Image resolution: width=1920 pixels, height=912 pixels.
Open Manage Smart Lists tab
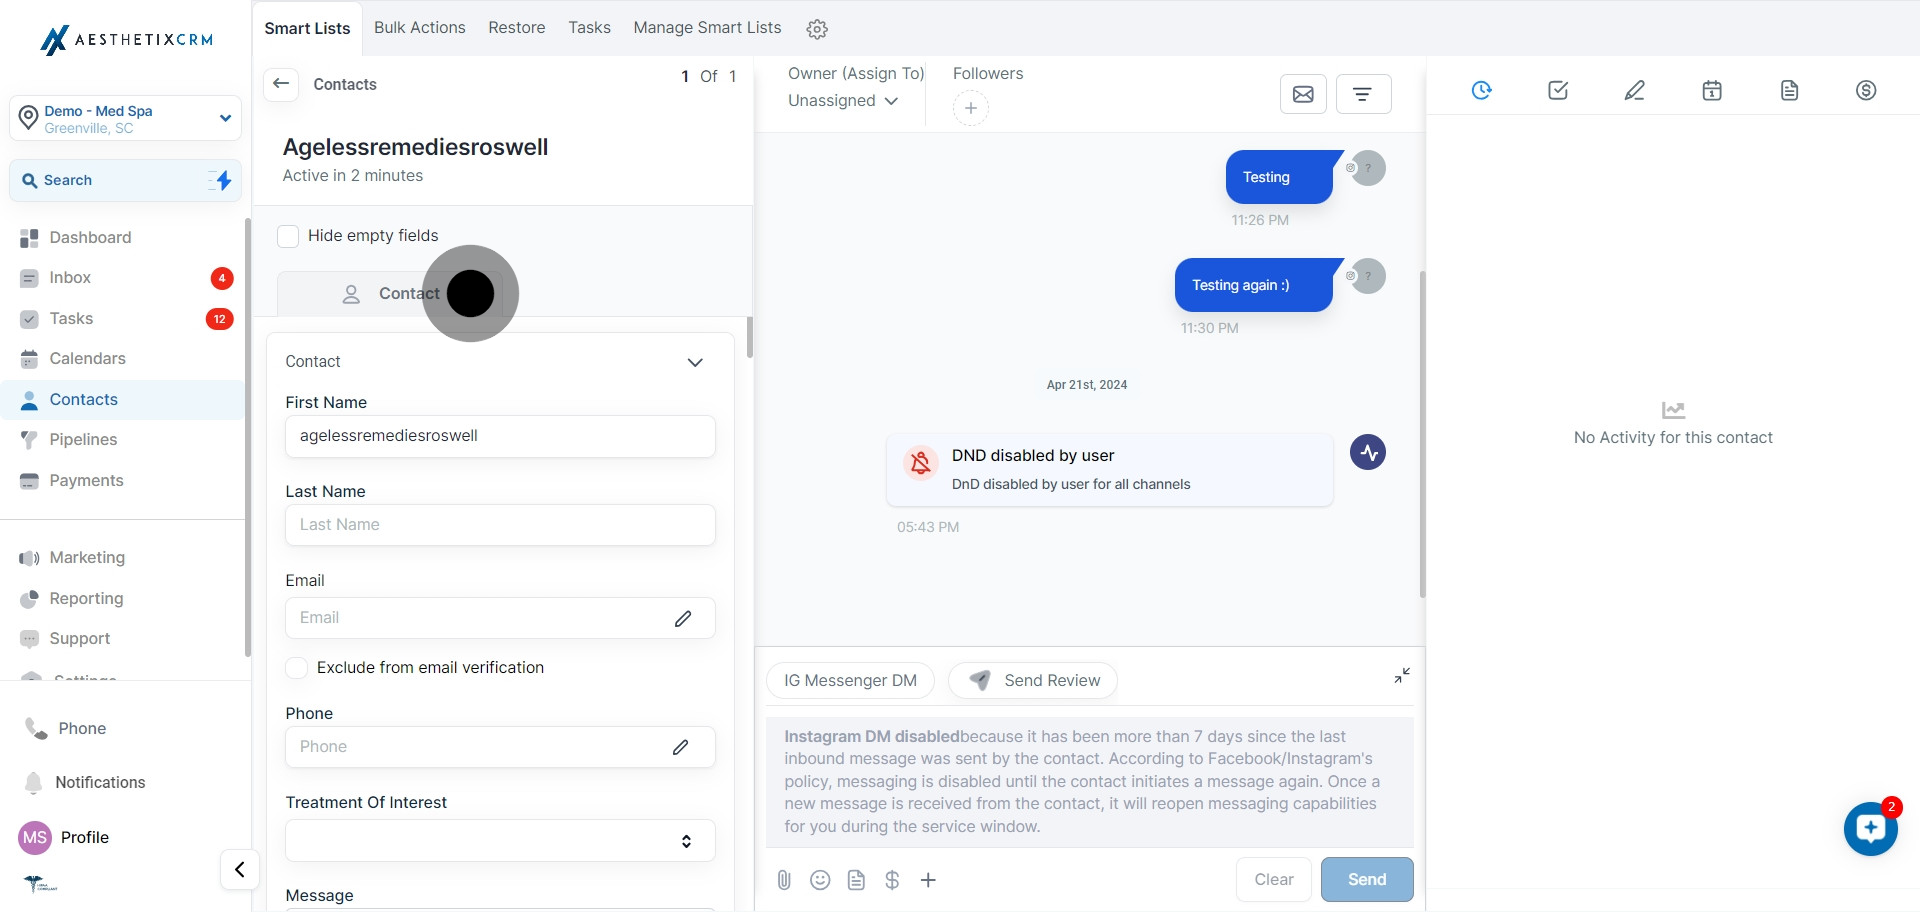pyautogui.click(x=707, y=28)
